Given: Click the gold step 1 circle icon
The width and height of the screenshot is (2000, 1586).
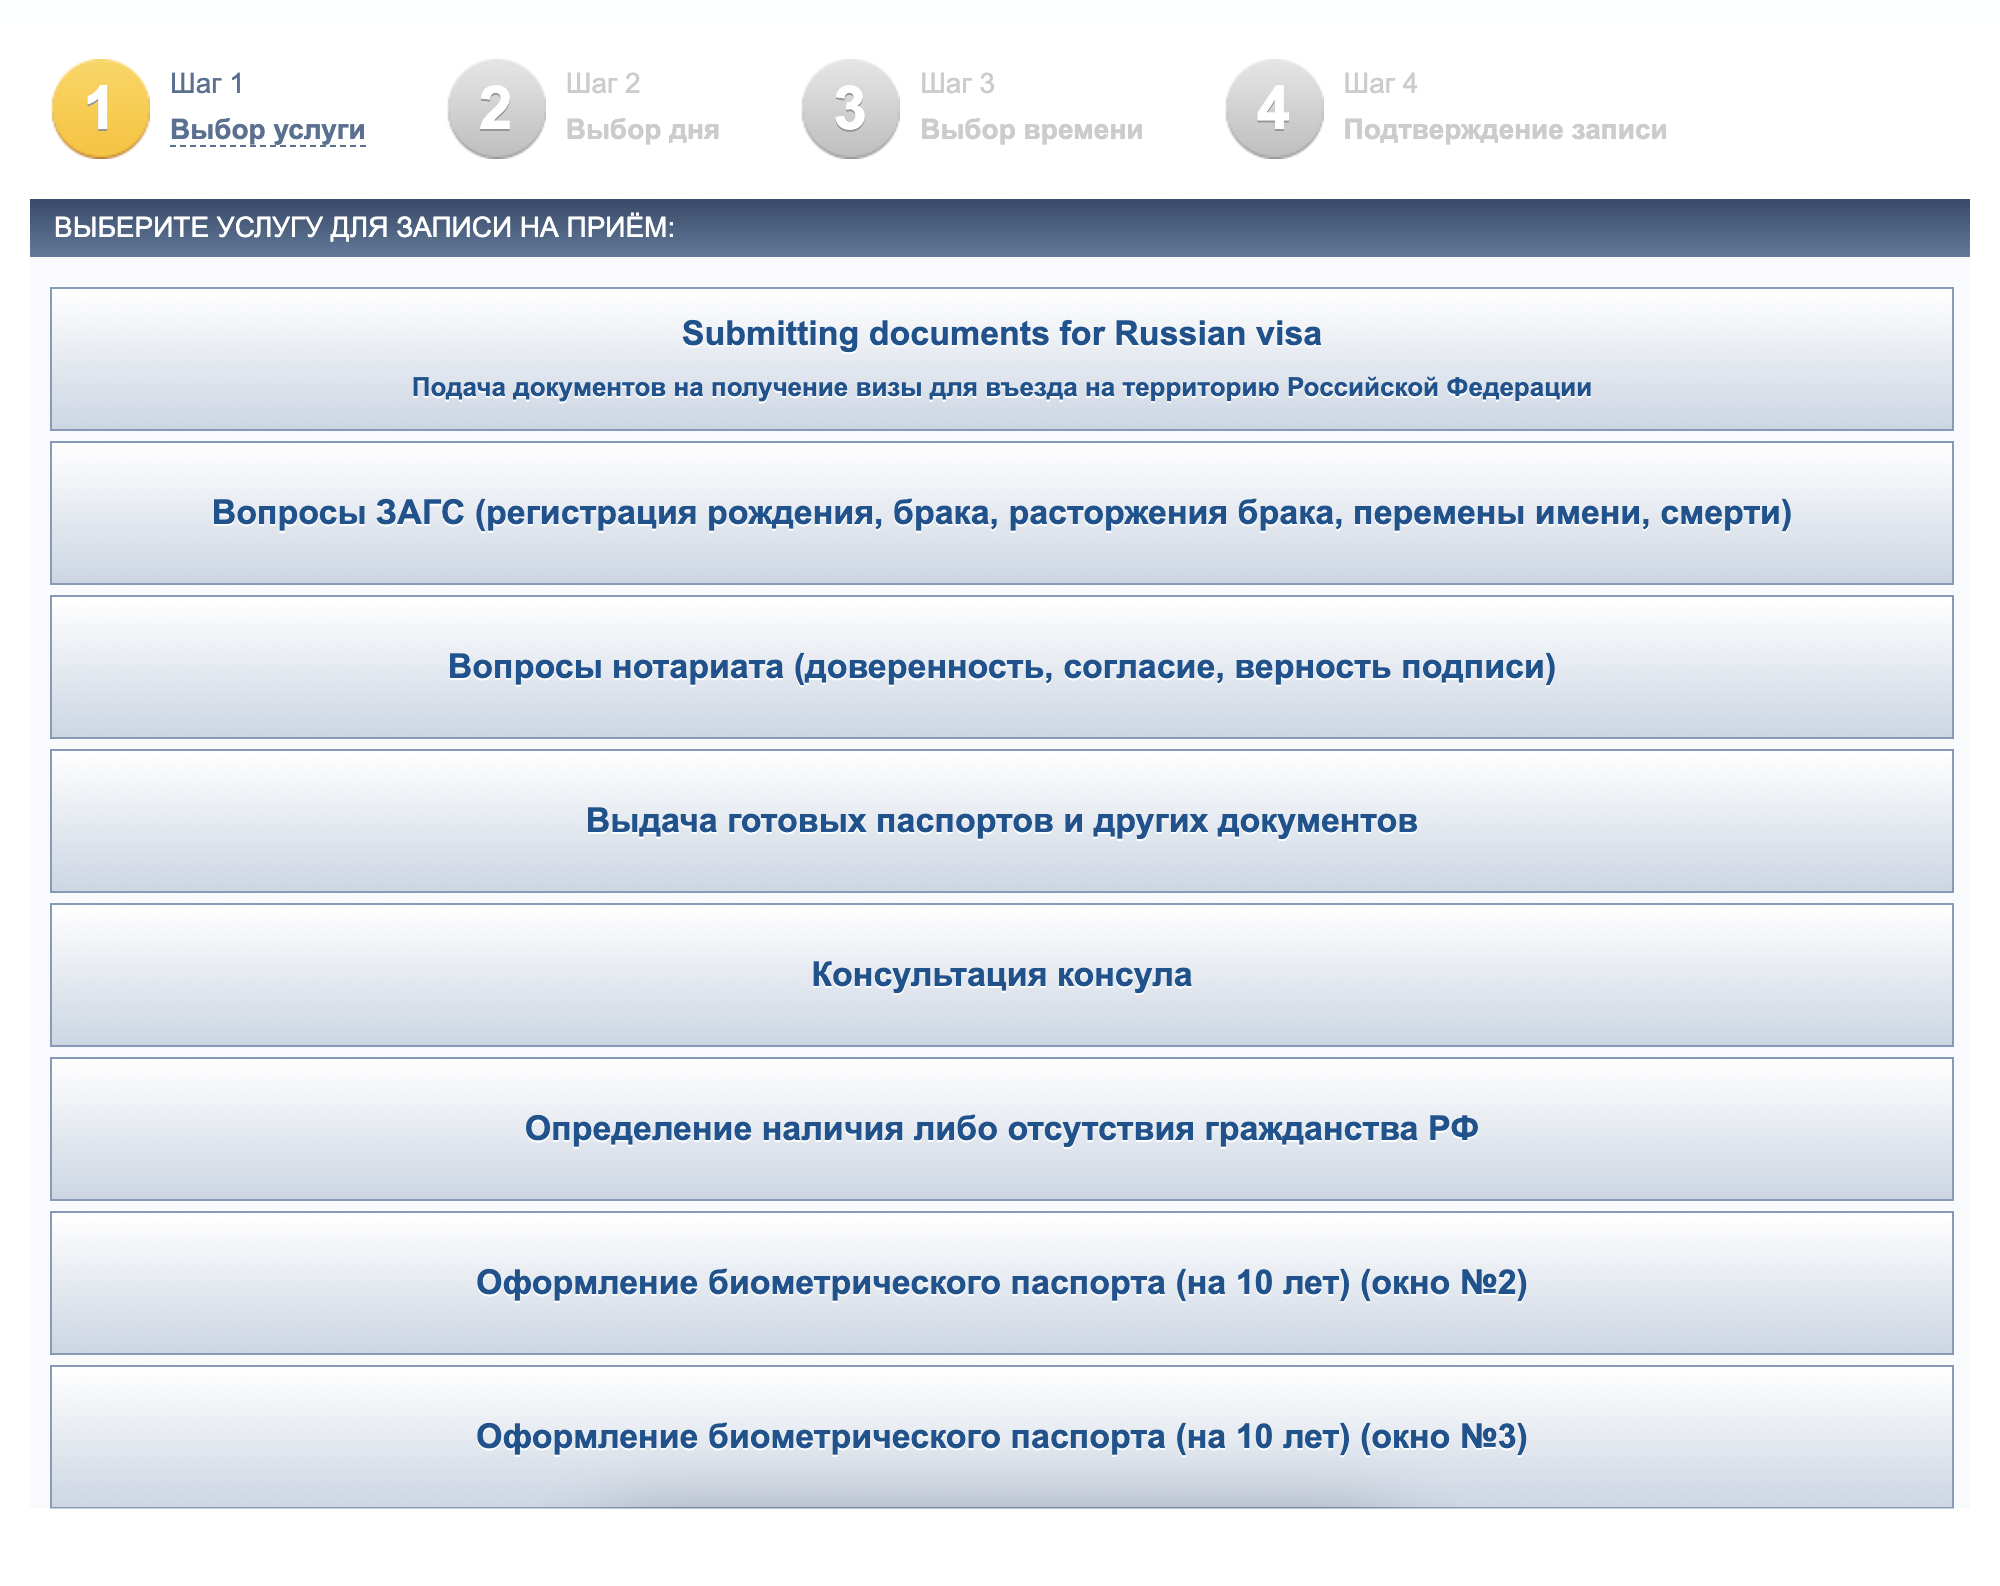Looking at the screenshot, I should pyautogui.click(x=100, y=108).
